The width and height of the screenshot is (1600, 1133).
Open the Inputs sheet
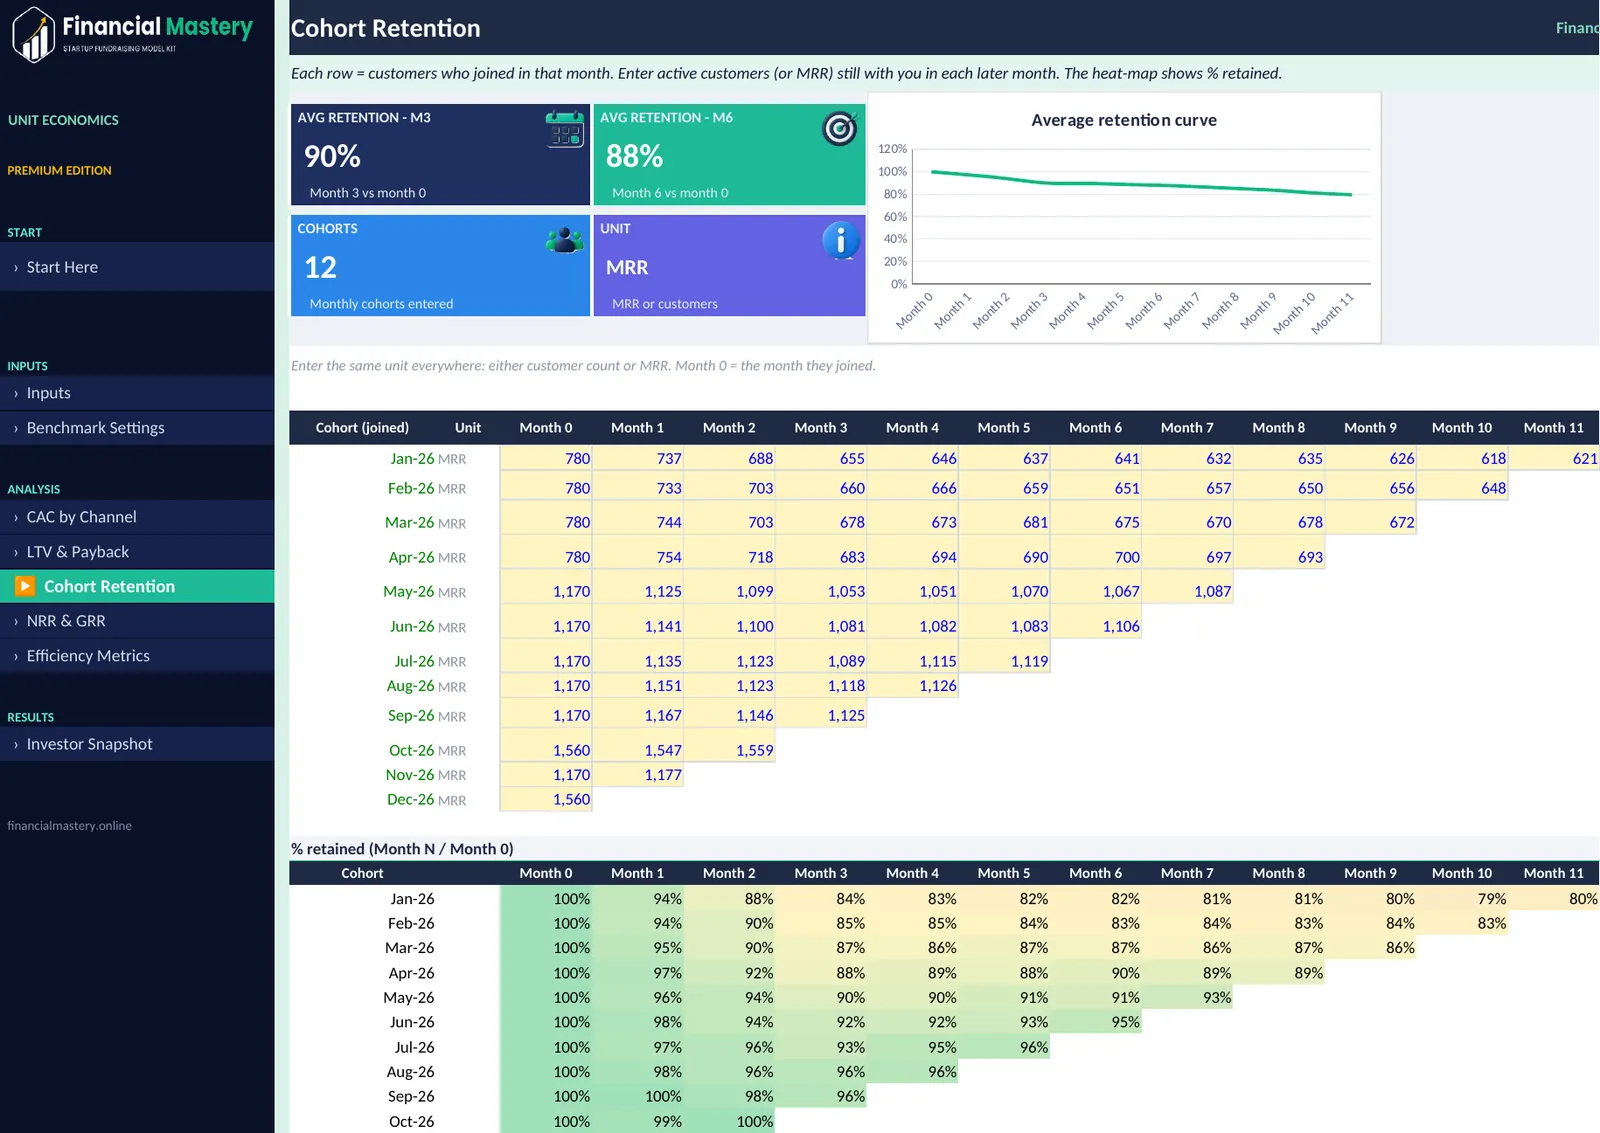(137, 393)
